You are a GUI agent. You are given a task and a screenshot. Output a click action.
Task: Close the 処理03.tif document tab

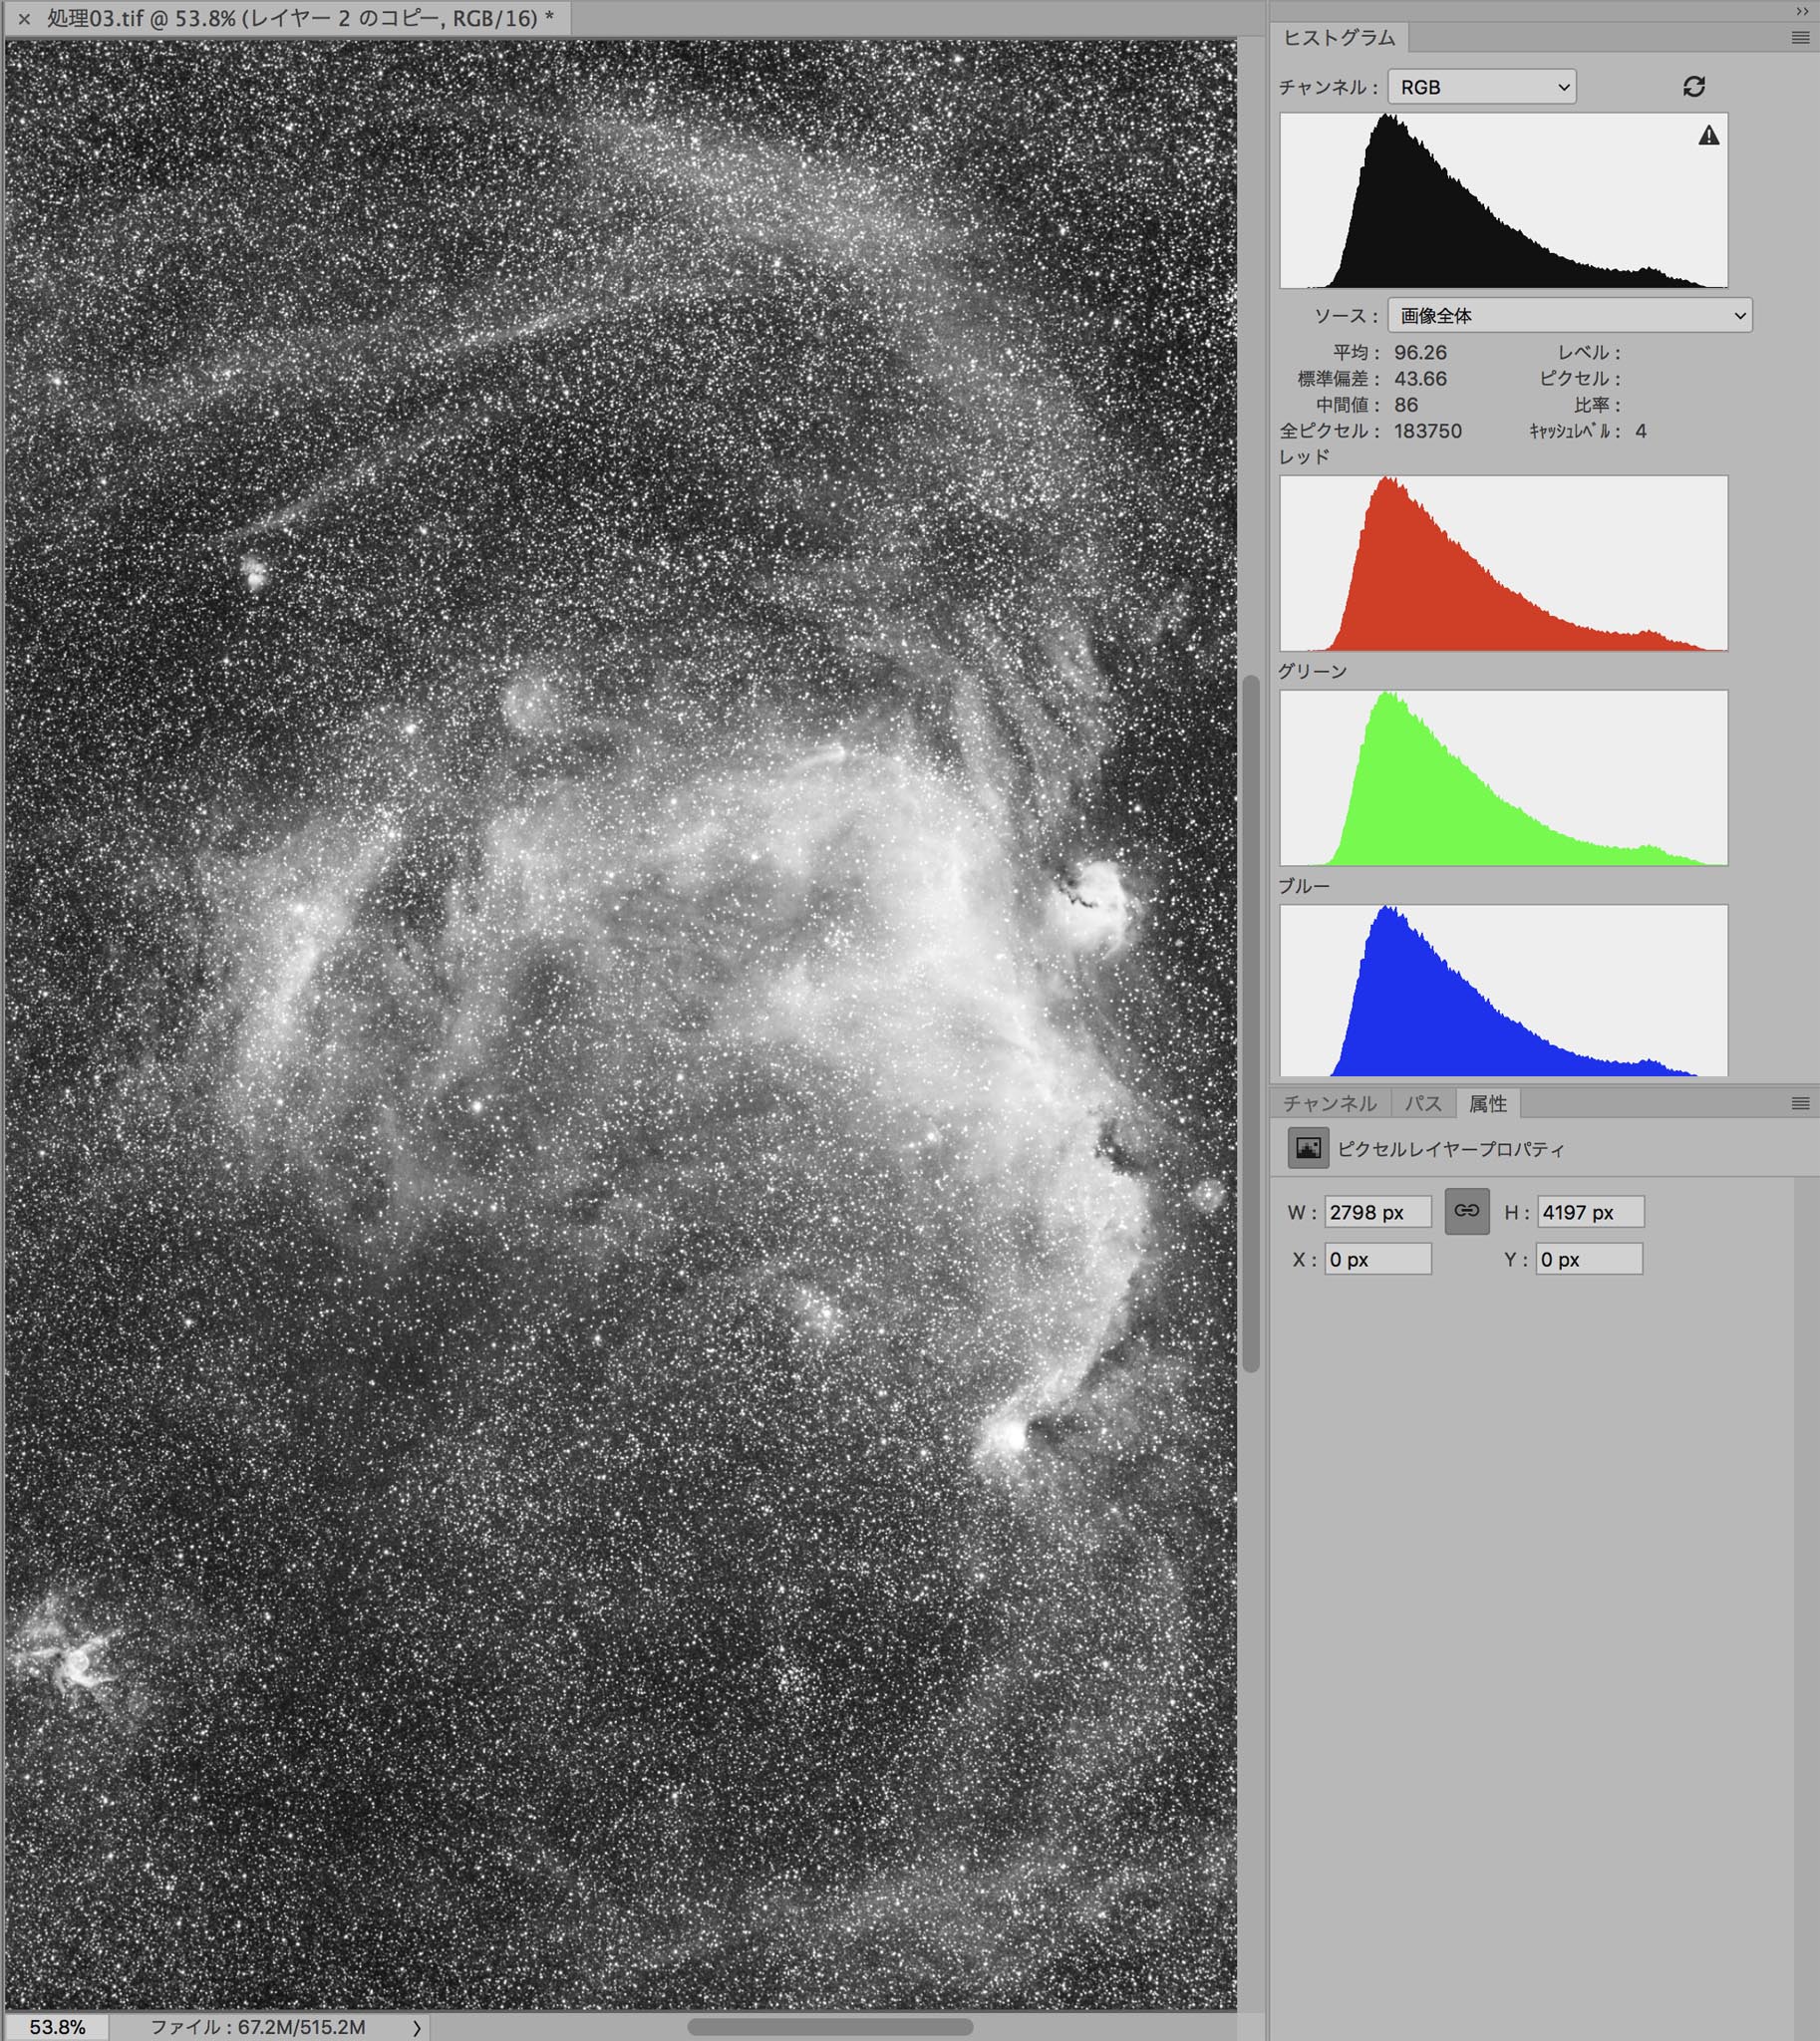click(x=24, y=19)
